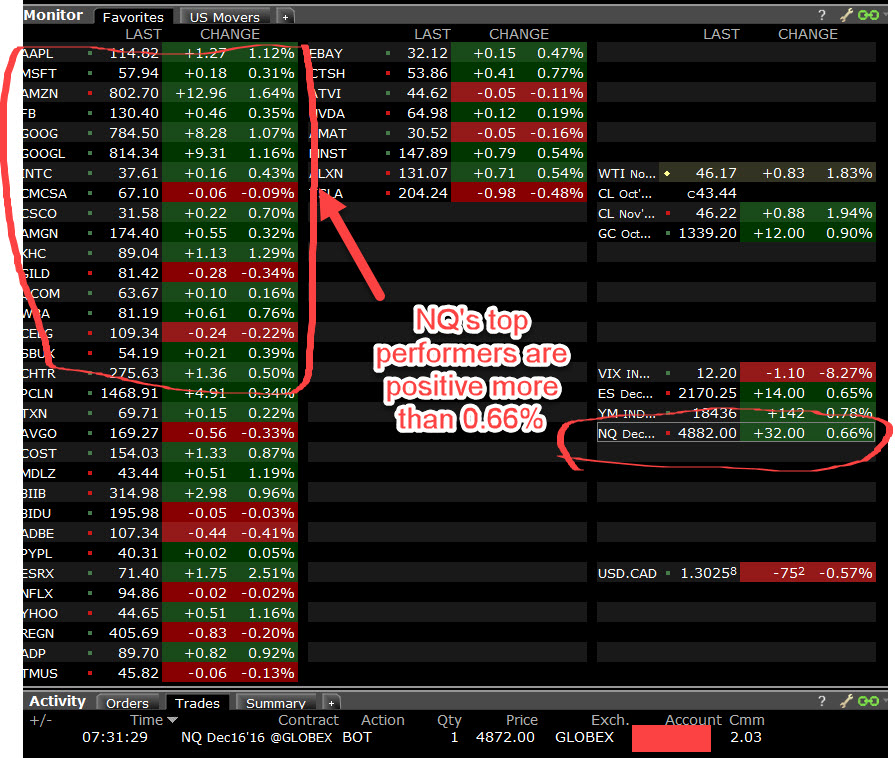The image size is (895, 758).
Task: Click Activity panel green link chain icon
Action: (869, 701)
